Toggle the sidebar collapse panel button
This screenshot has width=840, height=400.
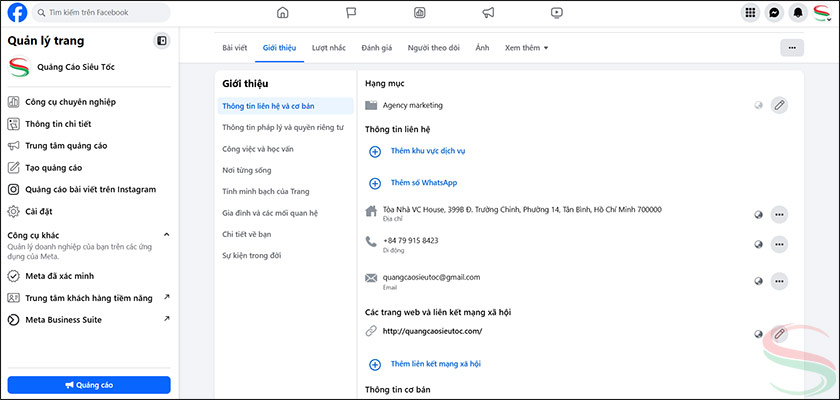click(162, 41)
